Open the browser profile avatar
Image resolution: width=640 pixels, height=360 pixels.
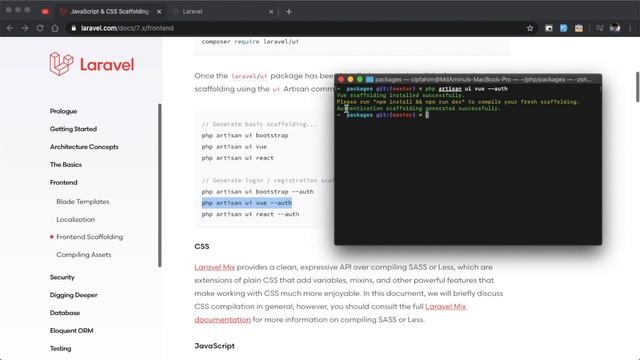point(615,28)
